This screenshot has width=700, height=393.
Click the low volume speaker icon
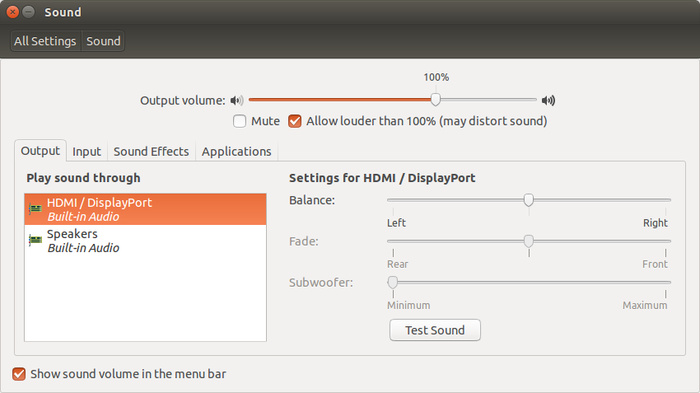pos(237,100)
